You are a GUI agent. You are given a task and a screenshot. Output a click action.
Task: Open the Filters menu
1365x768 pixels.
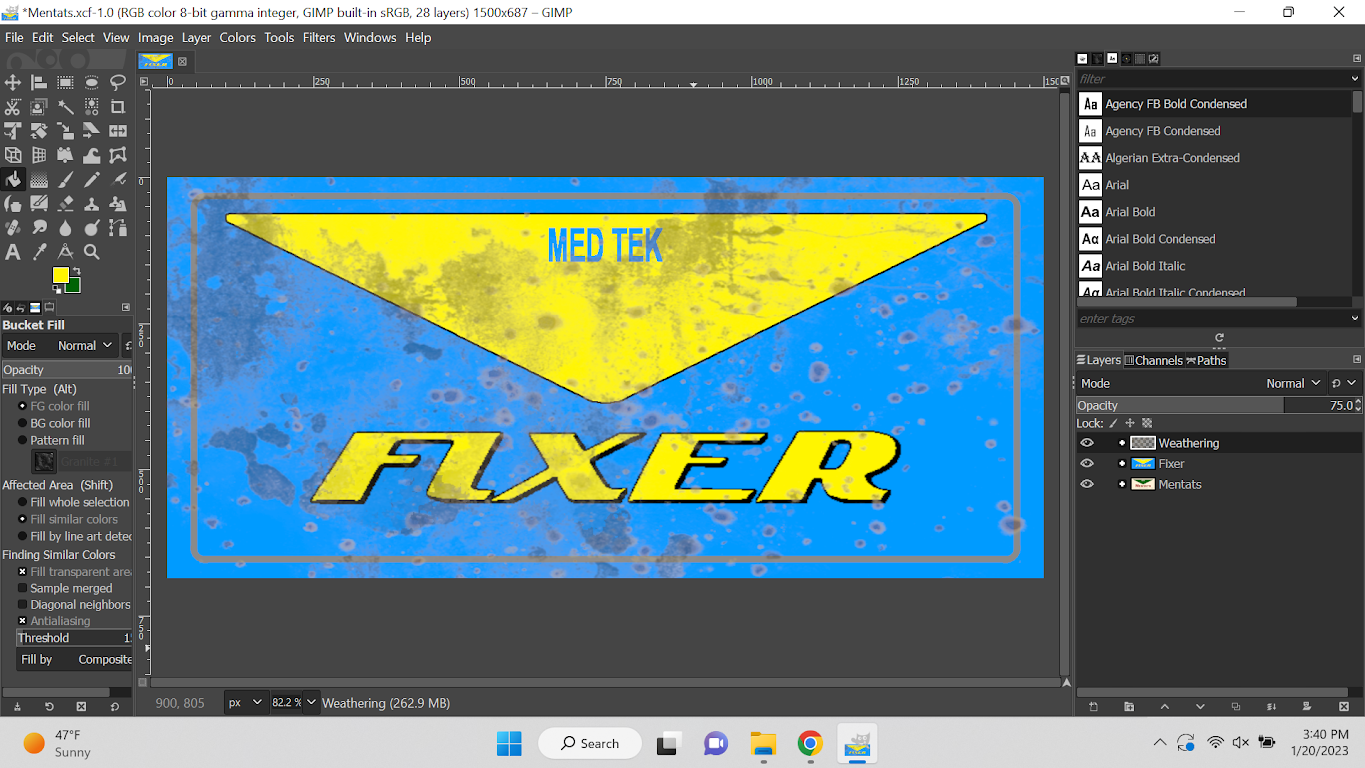[x=319, y=37]
